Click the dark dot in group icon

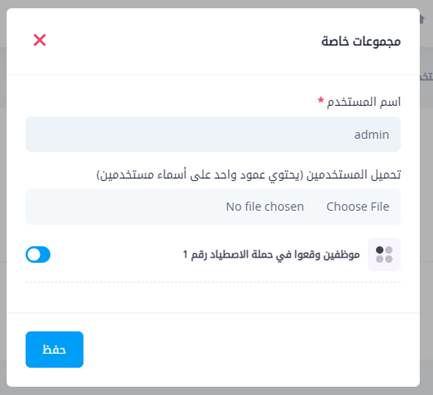(380, 250)
